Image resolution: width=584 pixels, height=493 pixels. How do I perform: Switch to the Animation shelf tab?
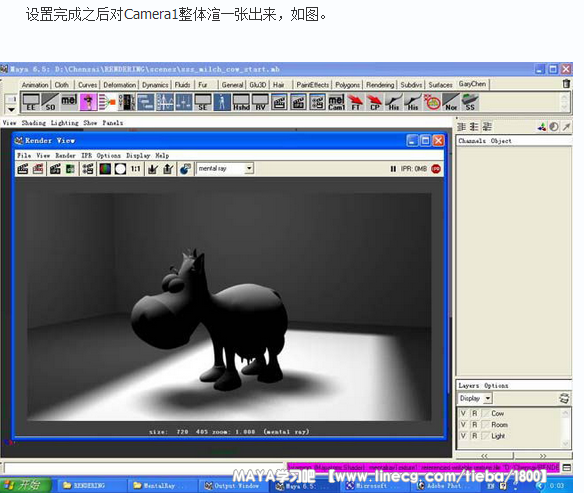(x=35, y=85)
